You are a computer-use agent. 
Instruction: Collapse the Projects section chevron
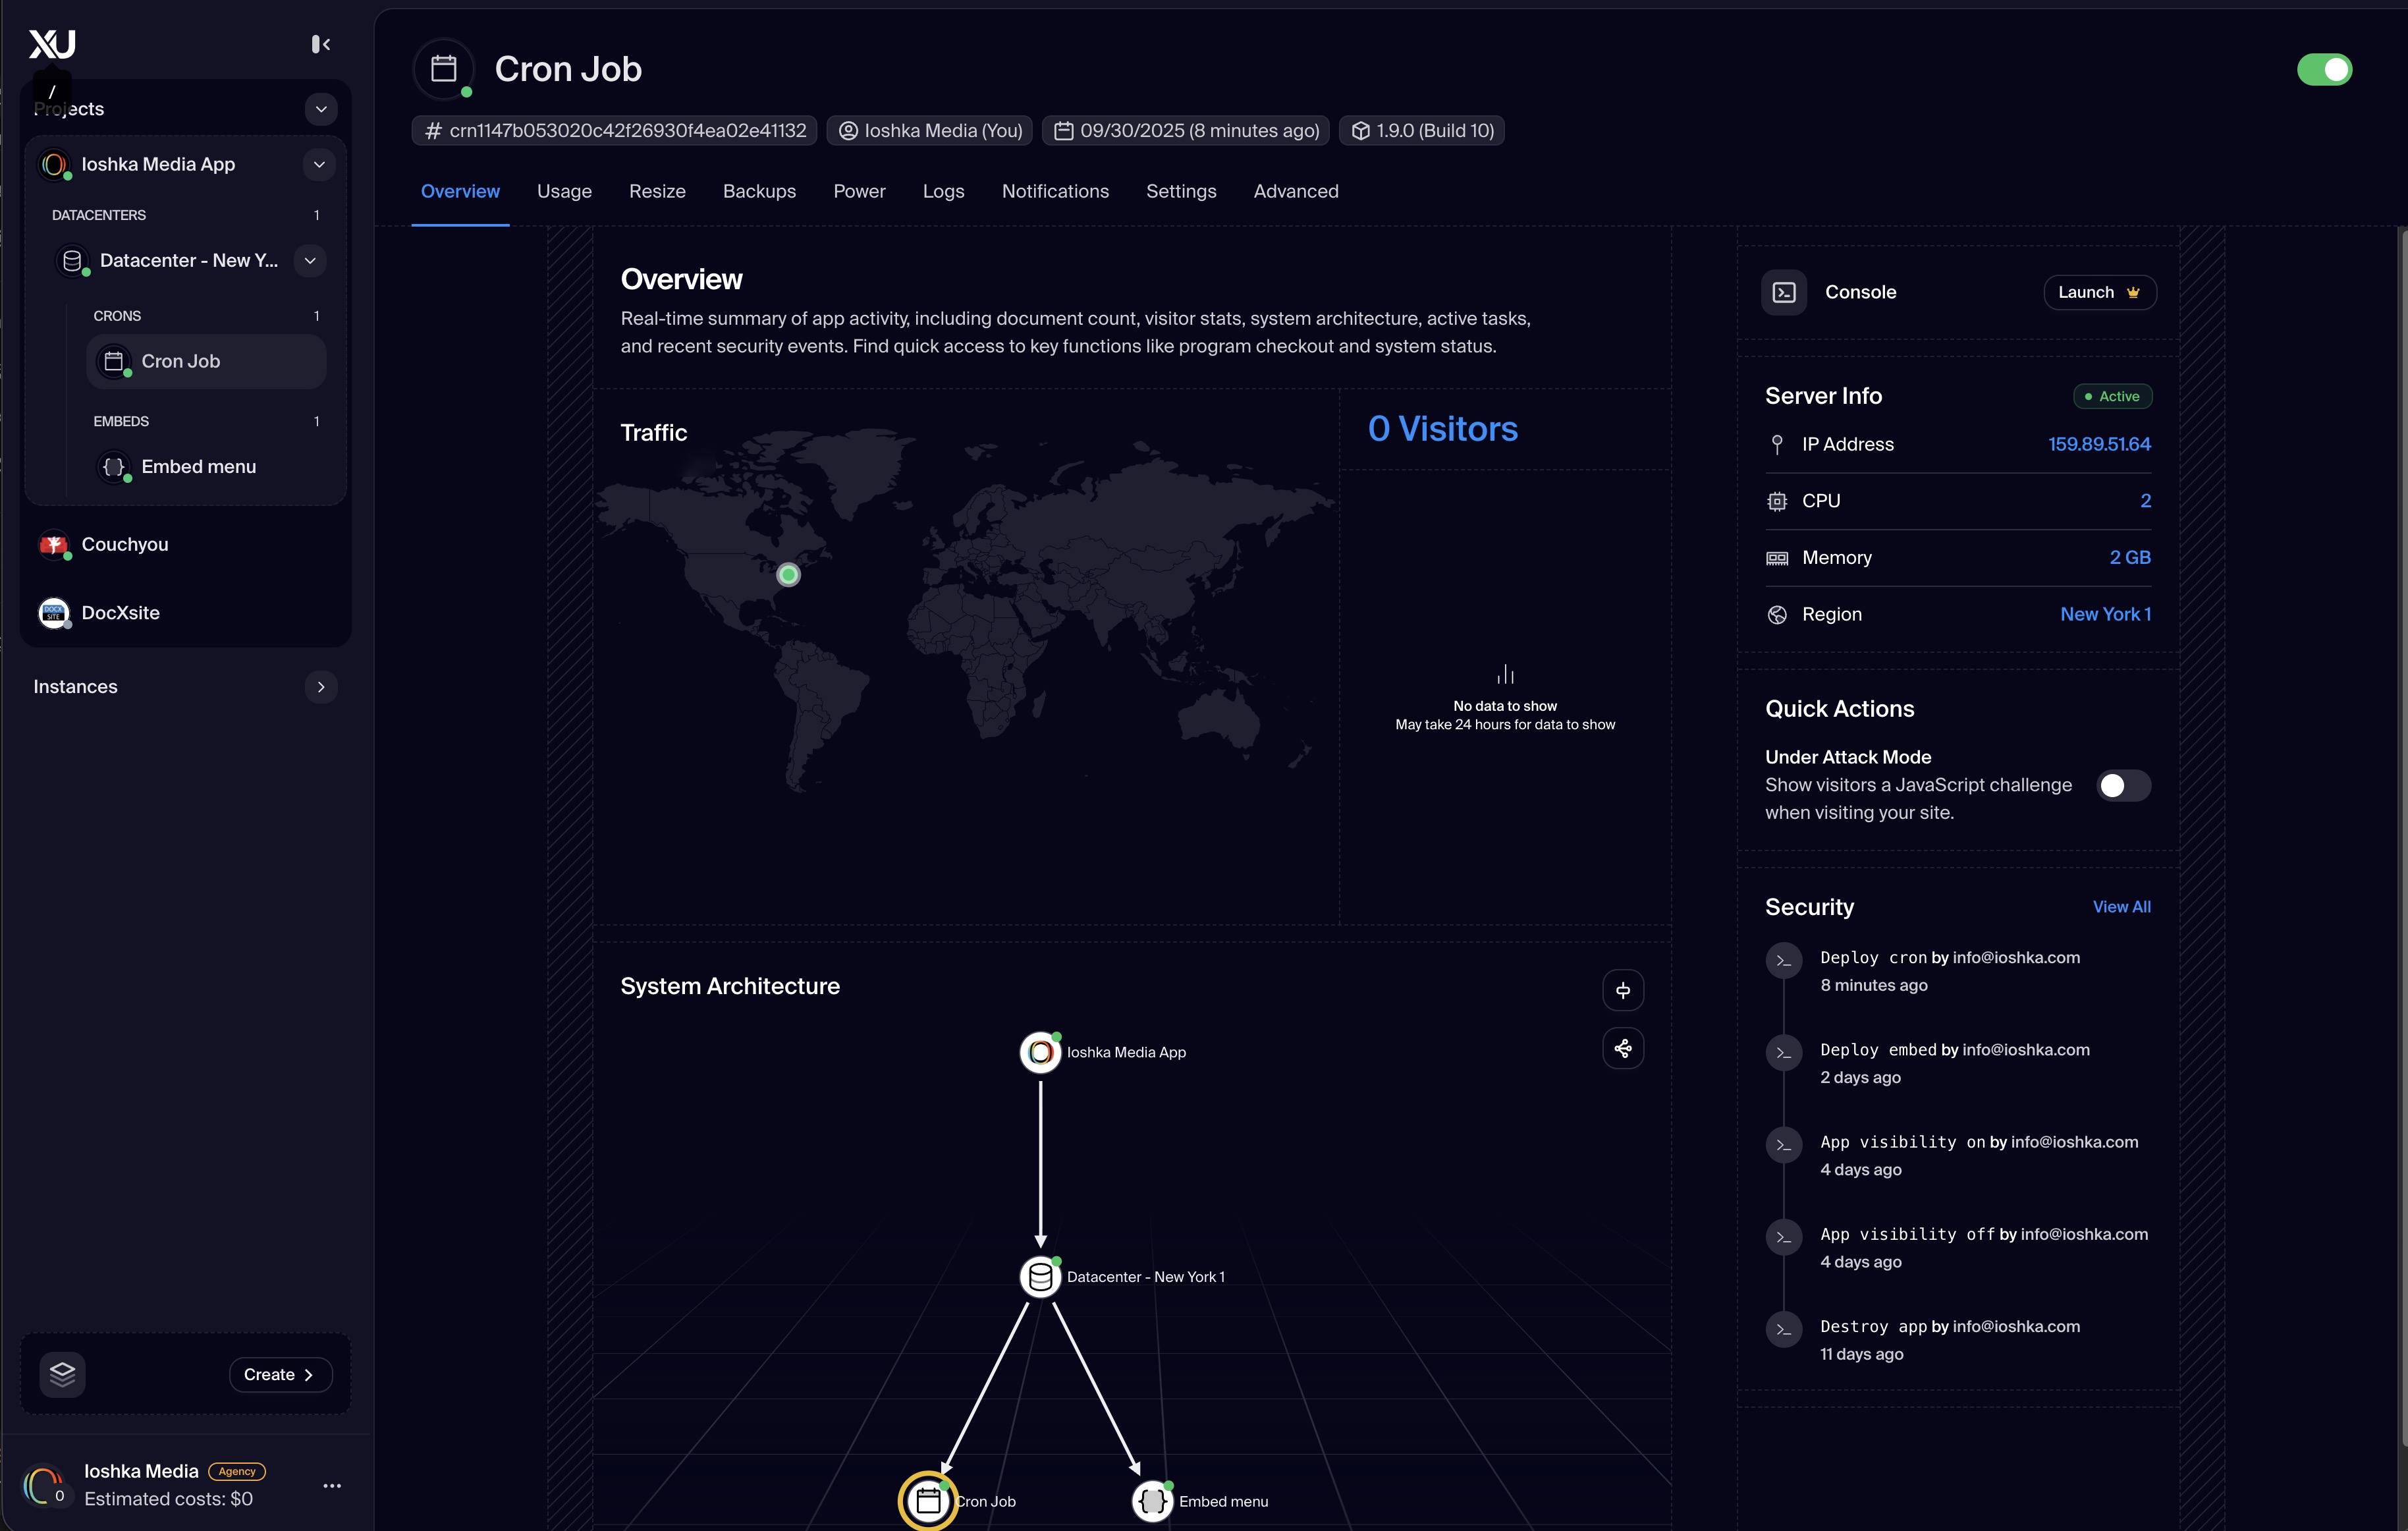pyautogui.click(x=321, y=109)
